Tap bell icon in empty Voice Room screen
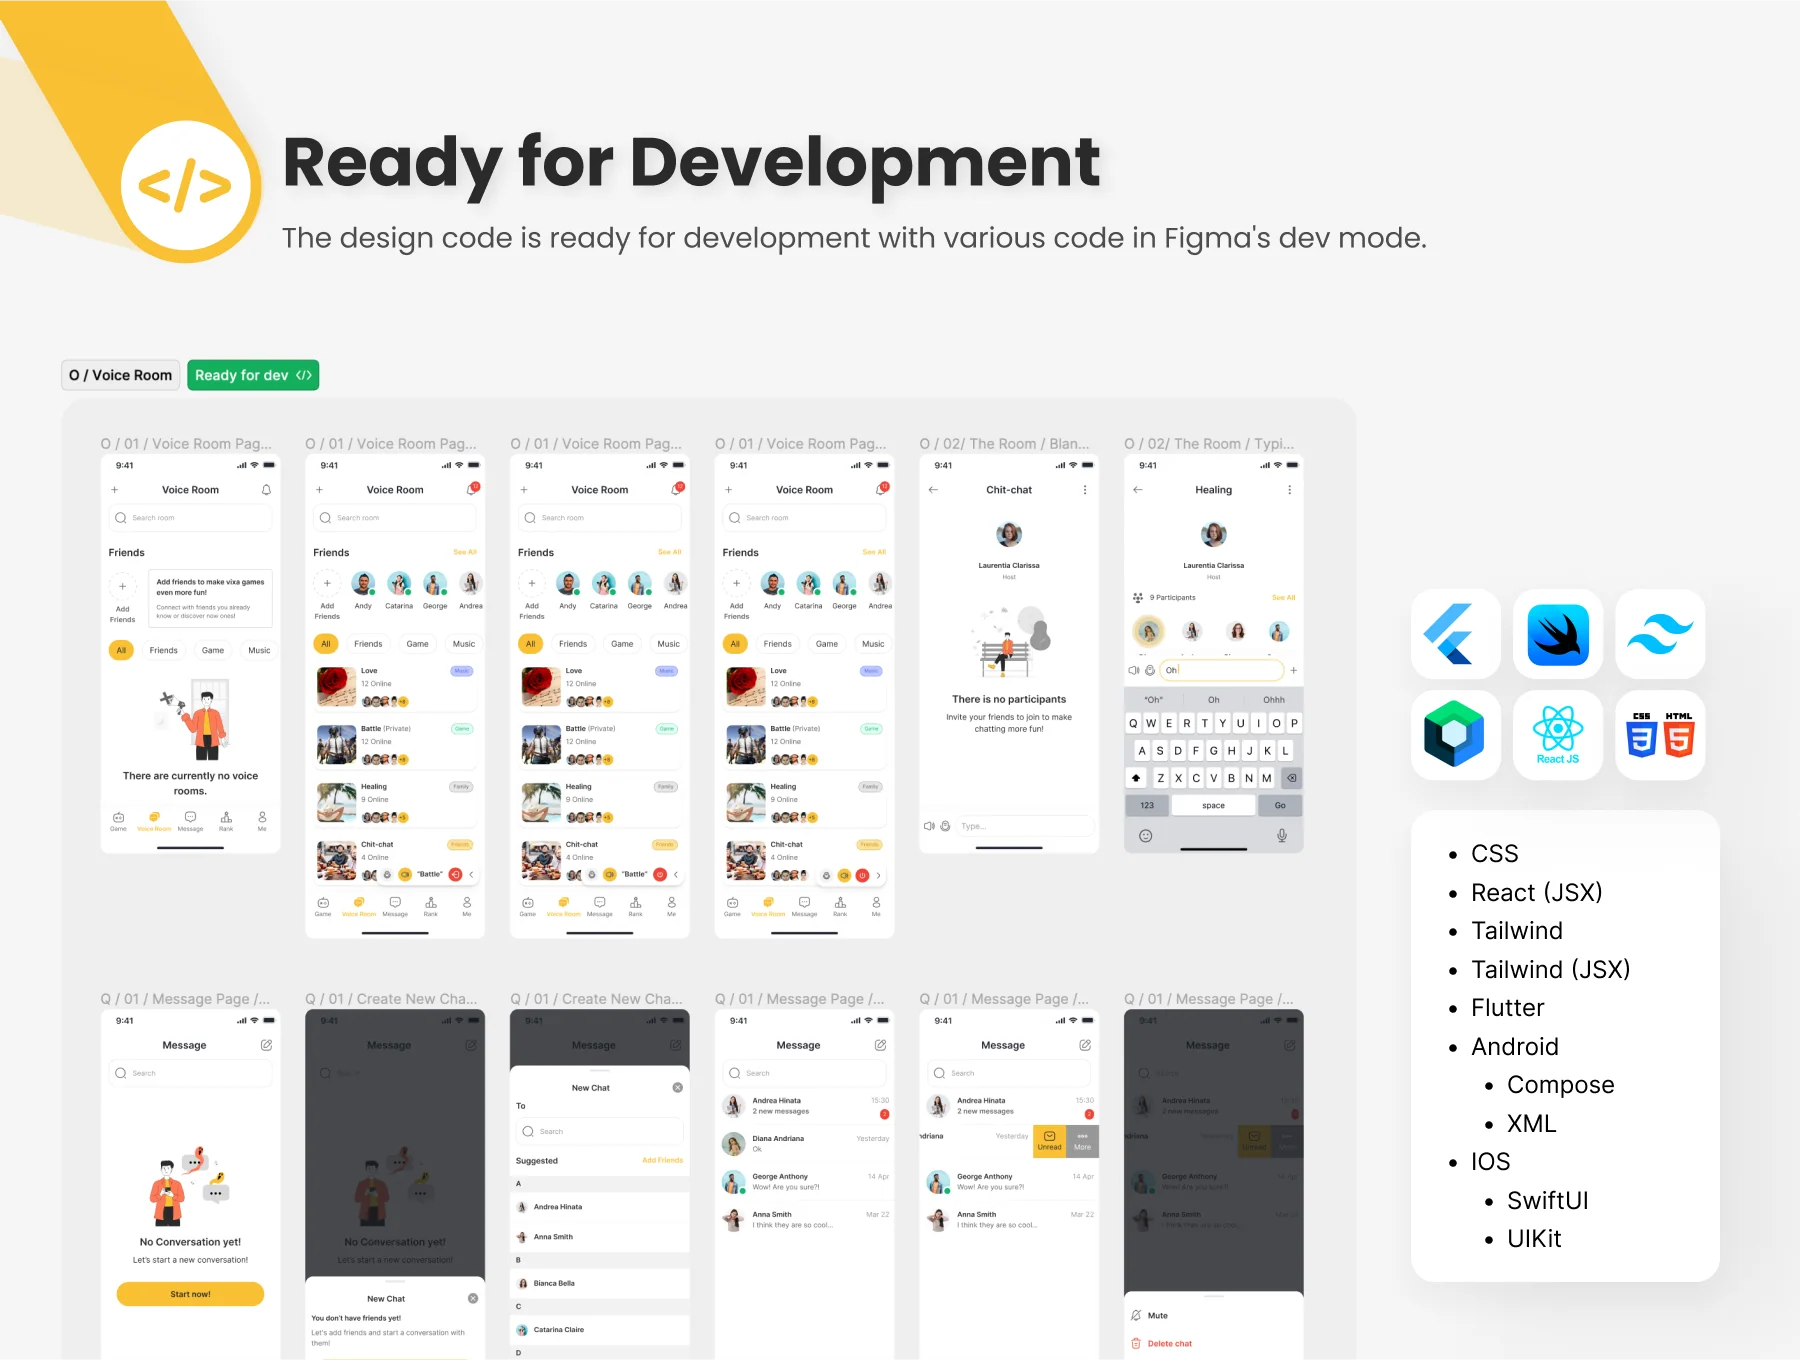Image resolution: width=1800 pixels, height=1360 pixels. (x=266, y=490)
